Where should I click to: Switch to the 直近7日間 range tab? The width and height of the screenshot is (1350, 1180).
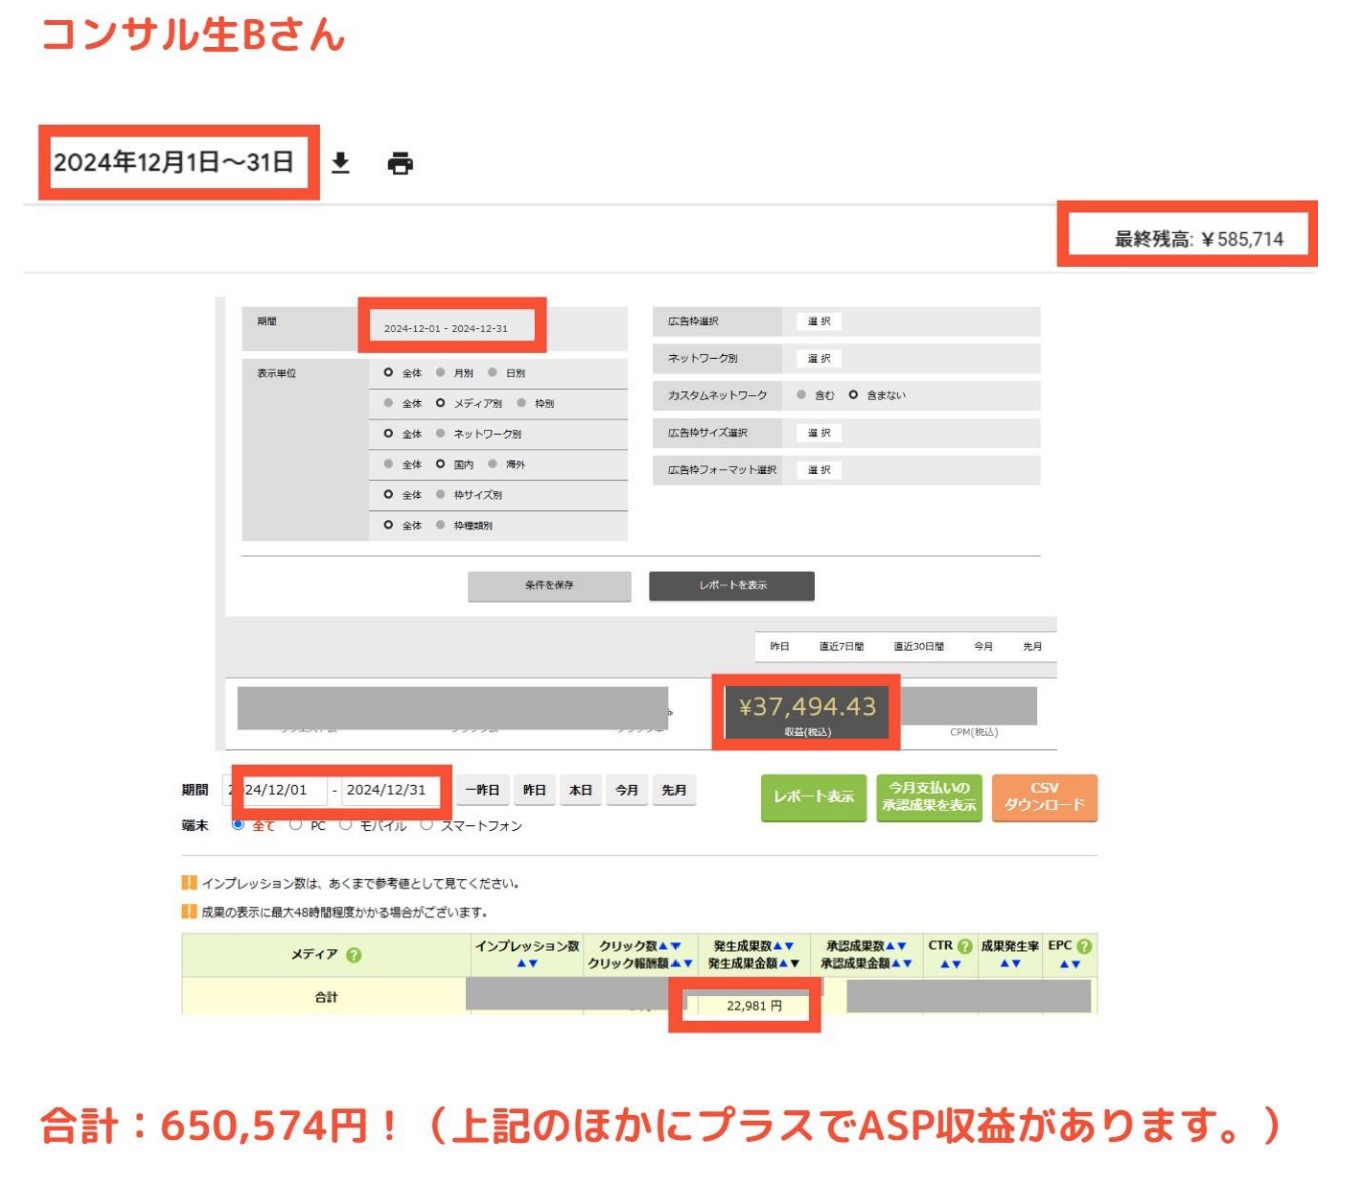pyautogui.click(x=841, y=647)
